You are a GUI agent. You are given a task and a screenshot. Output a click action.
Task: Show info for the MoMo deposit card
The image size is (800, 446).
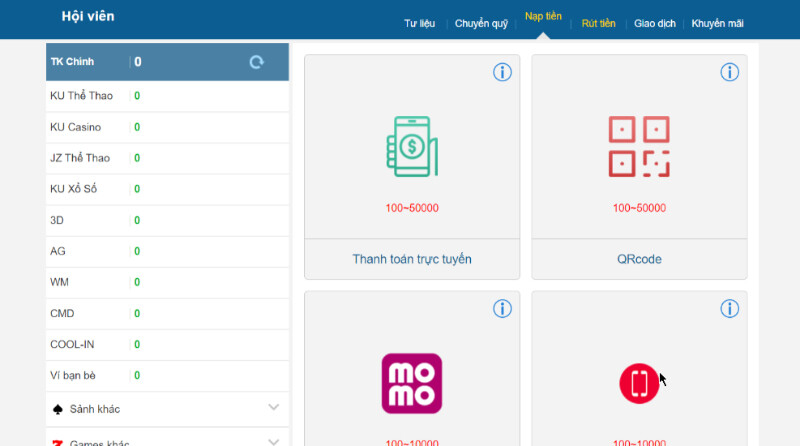pos(502,309)
